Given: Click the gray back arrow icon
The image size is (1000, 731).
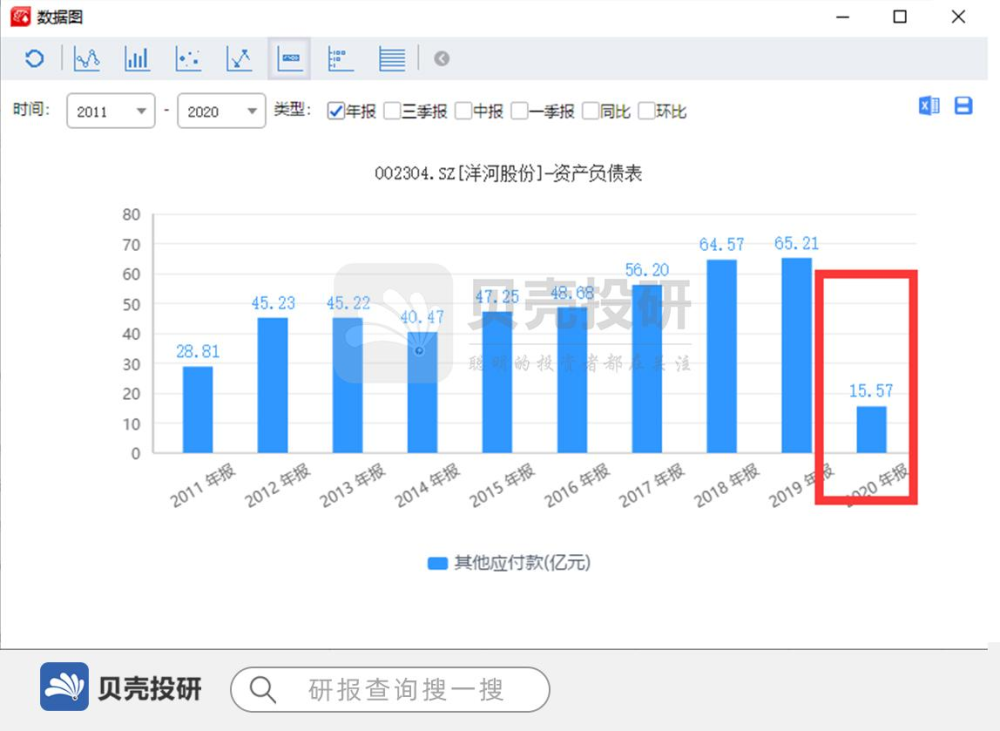Looking at the screenshot, I should coord(441,59).
